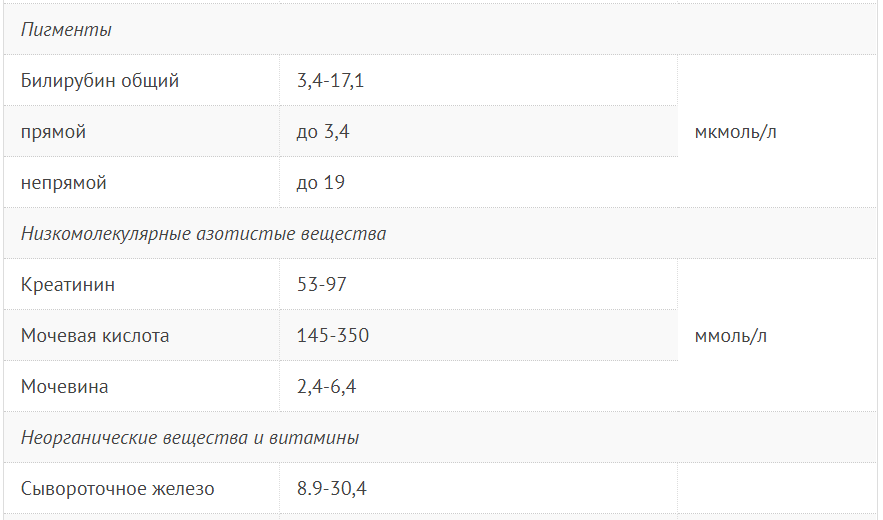883x520 pixels.
Task: Select the непрямой row label
Action: coord(63,183)
